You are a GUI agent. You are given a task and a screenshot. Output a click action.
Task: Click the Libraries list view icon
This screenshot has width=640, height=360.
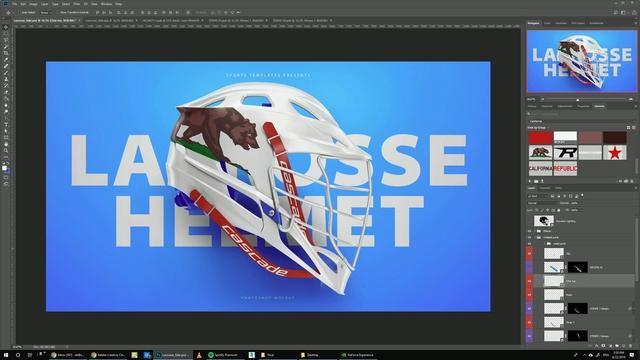pyautogui.click(x=634, y=128)
